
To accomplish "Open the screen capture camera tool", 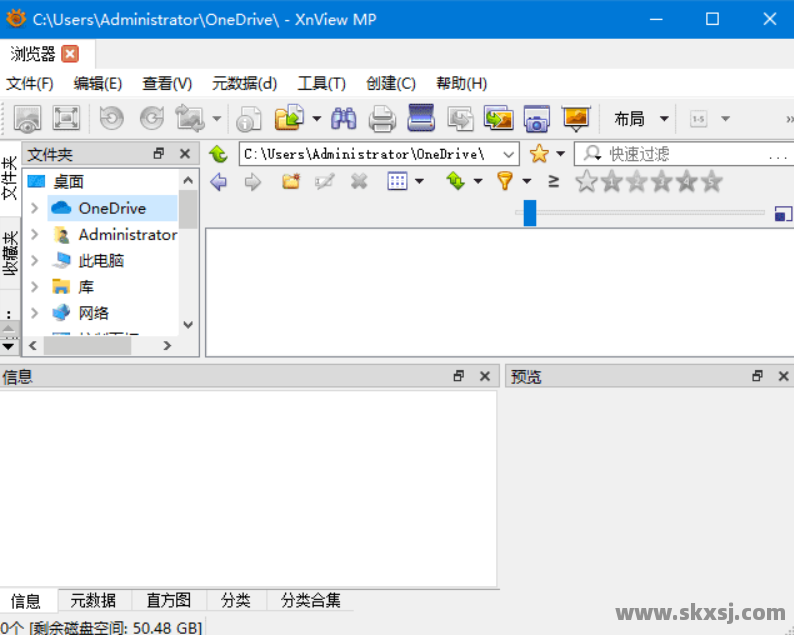I will coord(537,119).
